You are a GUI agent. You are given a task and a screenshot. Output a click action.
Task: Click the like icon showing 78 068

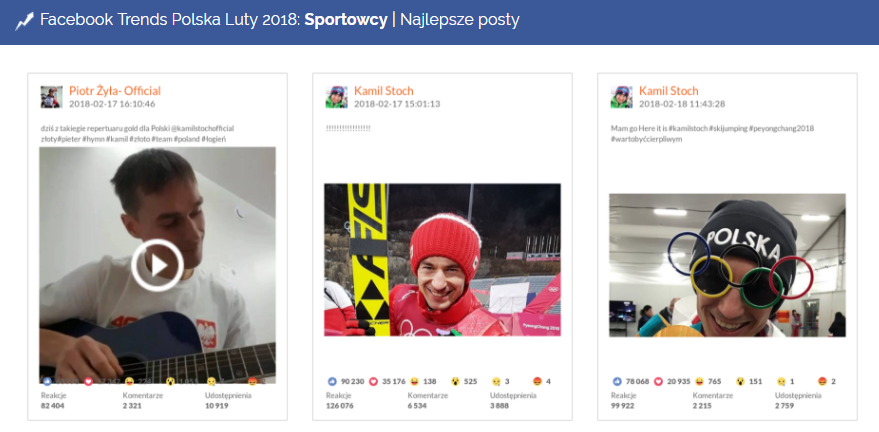point(618,381)
